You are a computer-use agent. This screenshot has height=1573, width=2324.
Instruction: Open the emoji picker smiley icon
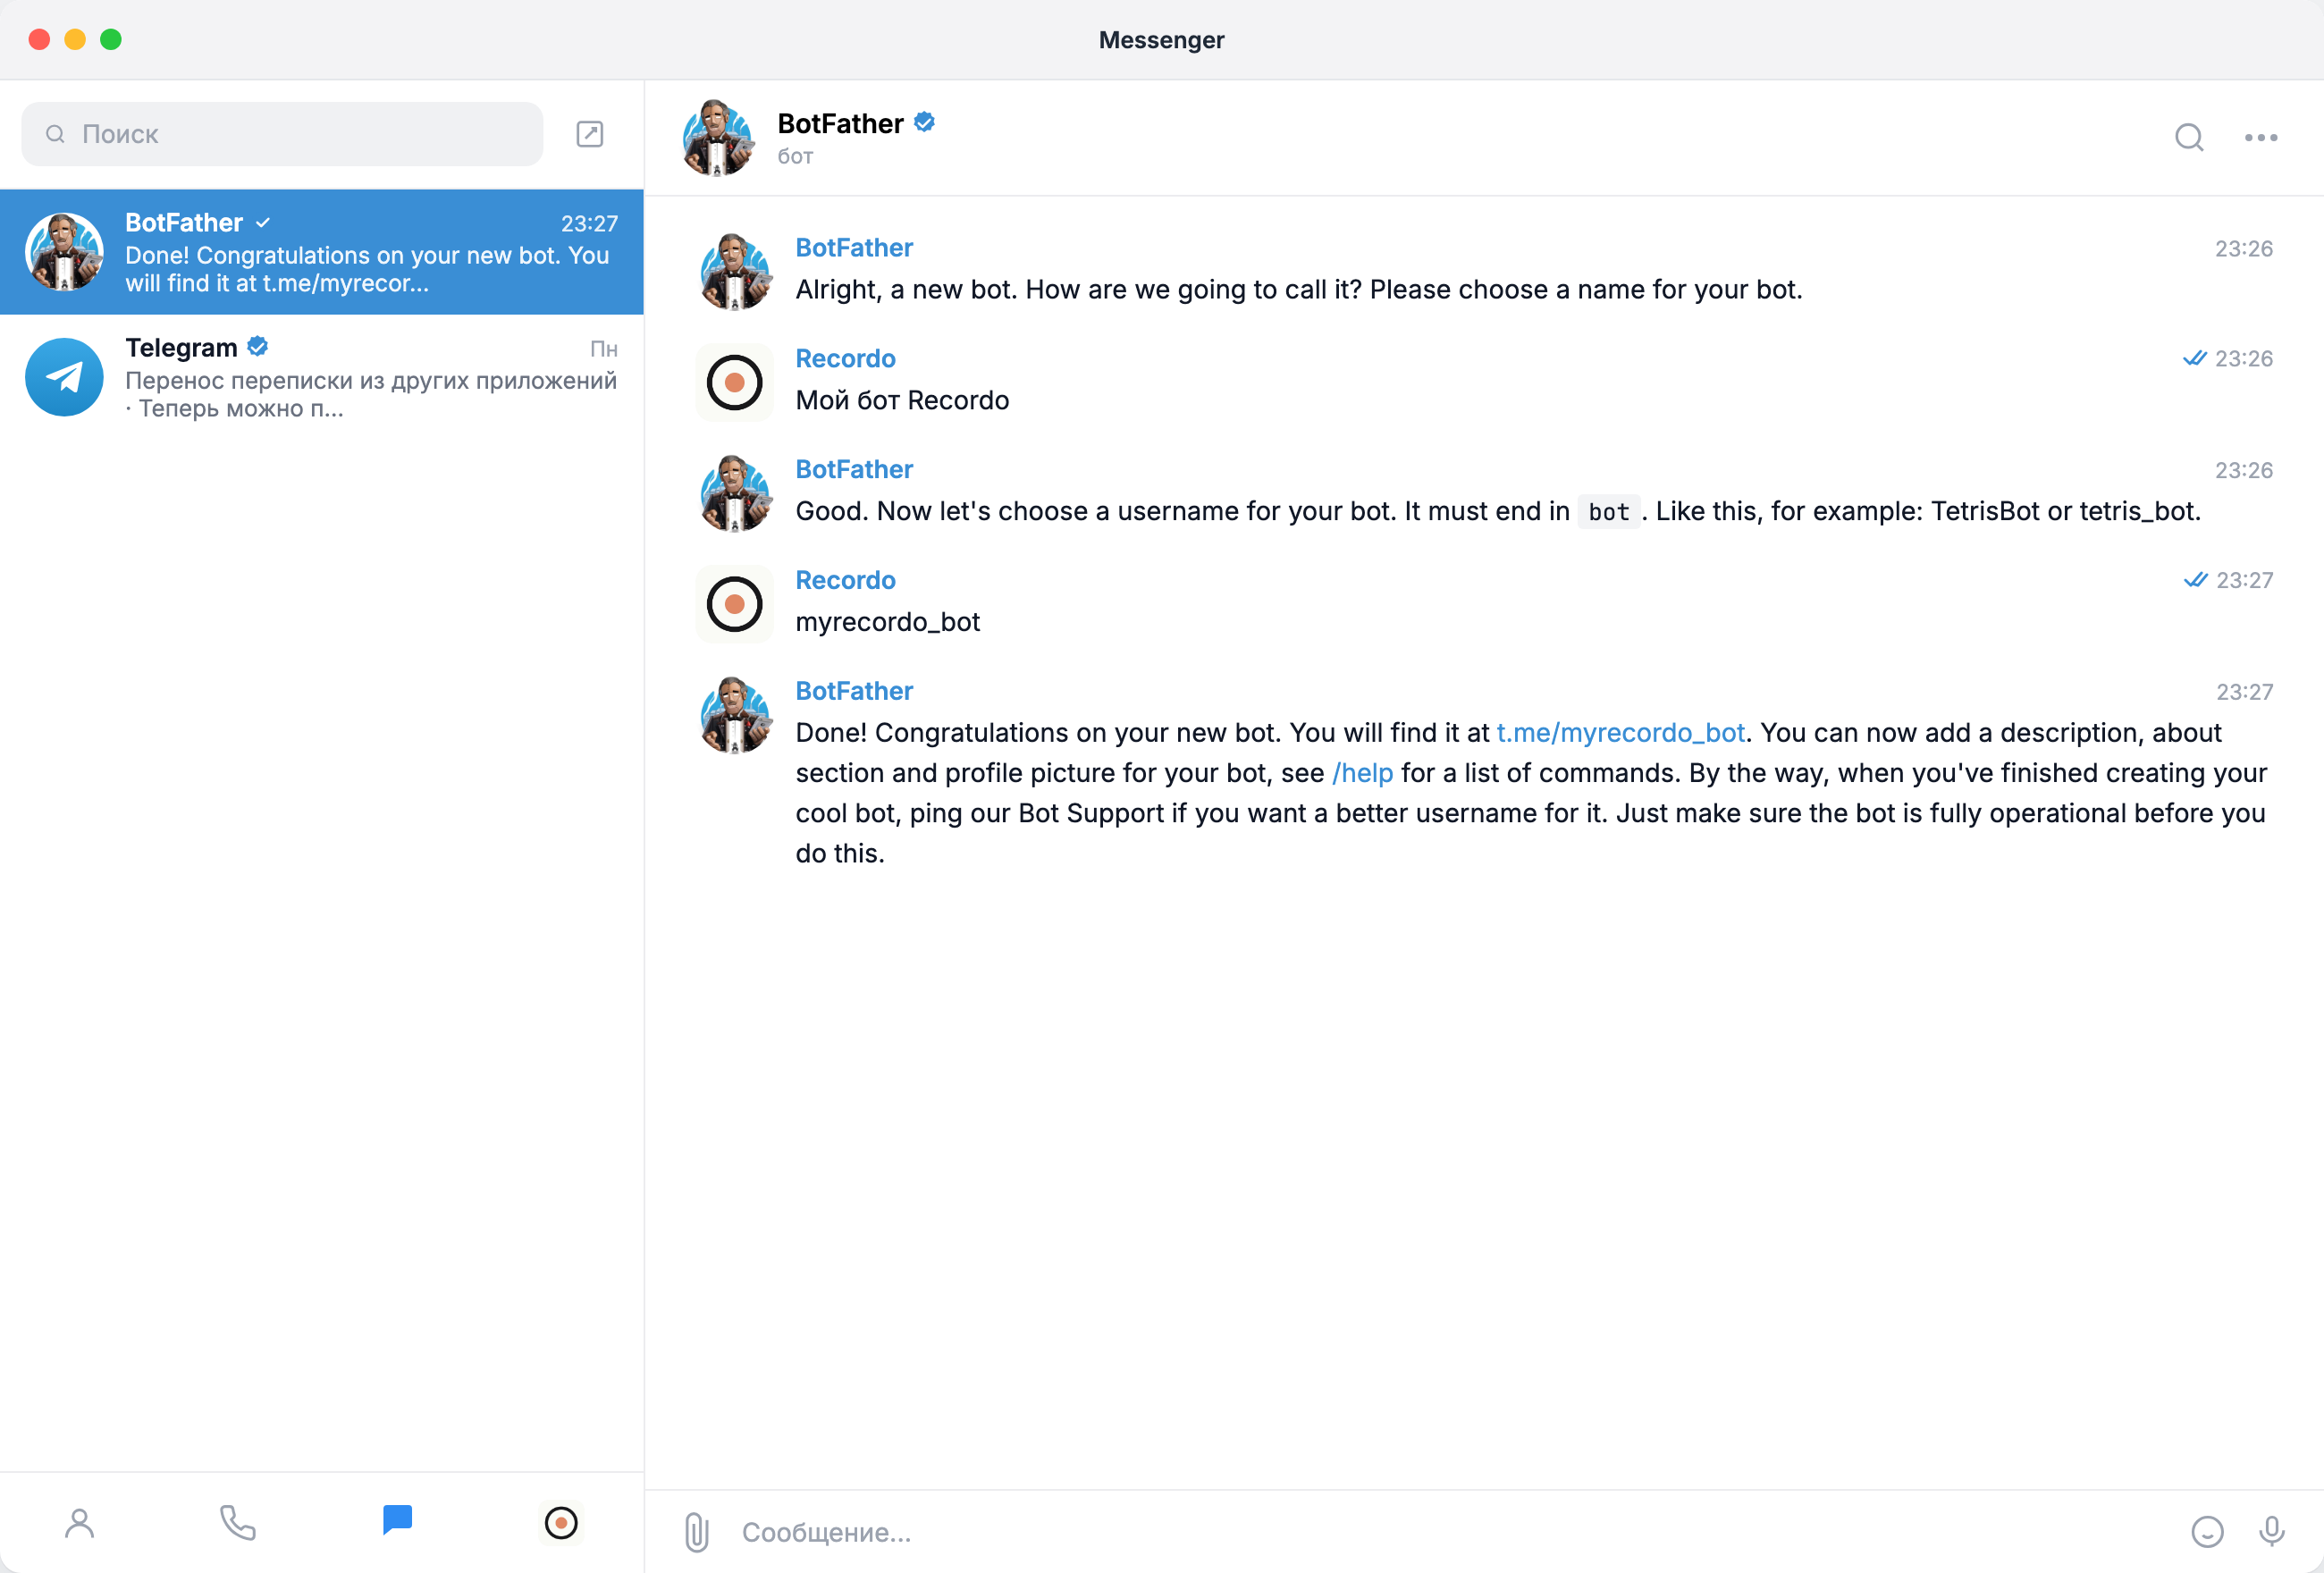(x=2206, y=1531)
